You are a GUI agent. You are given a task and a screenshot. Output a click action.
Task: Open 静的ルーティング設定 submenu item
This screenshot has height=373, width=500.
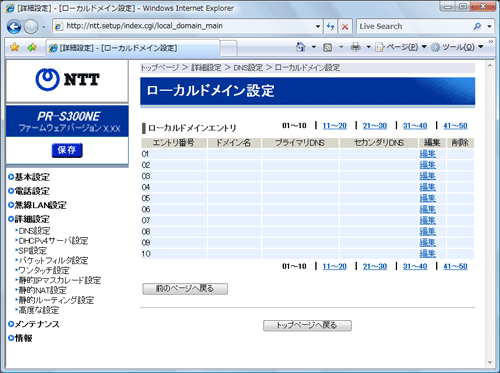pos(55,300)
